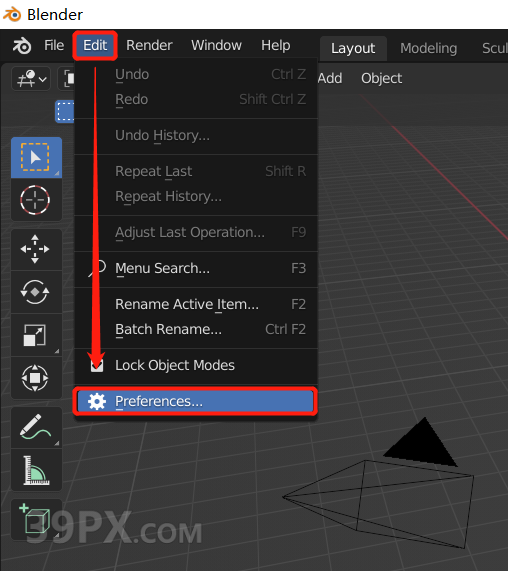The image size is (508, 571).
Task: Select the Annotate pencil tool
Action: pyautogui.click(x=36, y=427)
